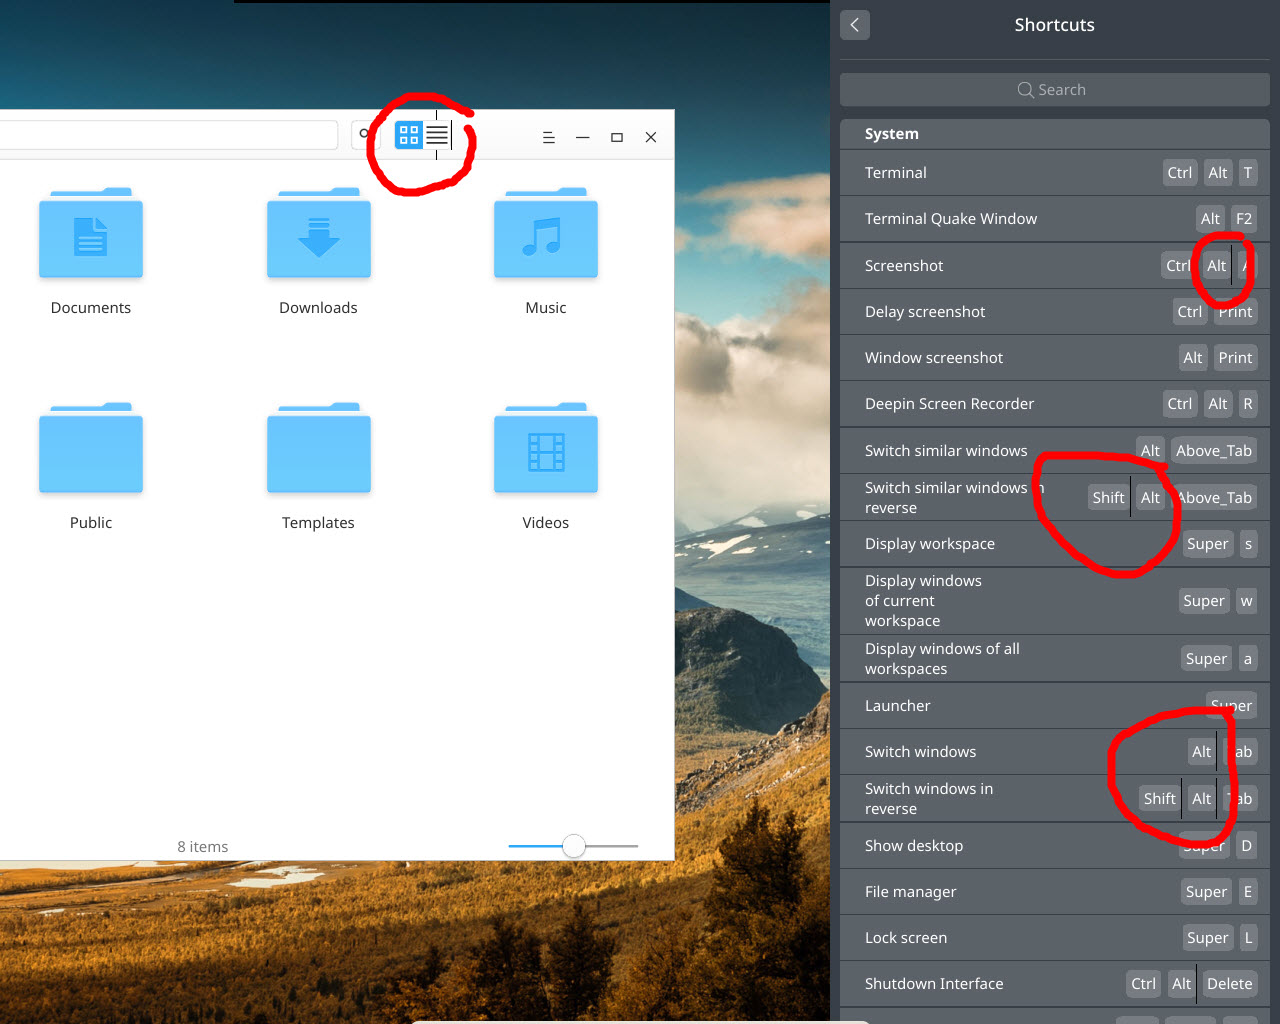Go back from the Shortcuts panel
This screenshot has height=1024, width=1280.
tap(855, 25)
